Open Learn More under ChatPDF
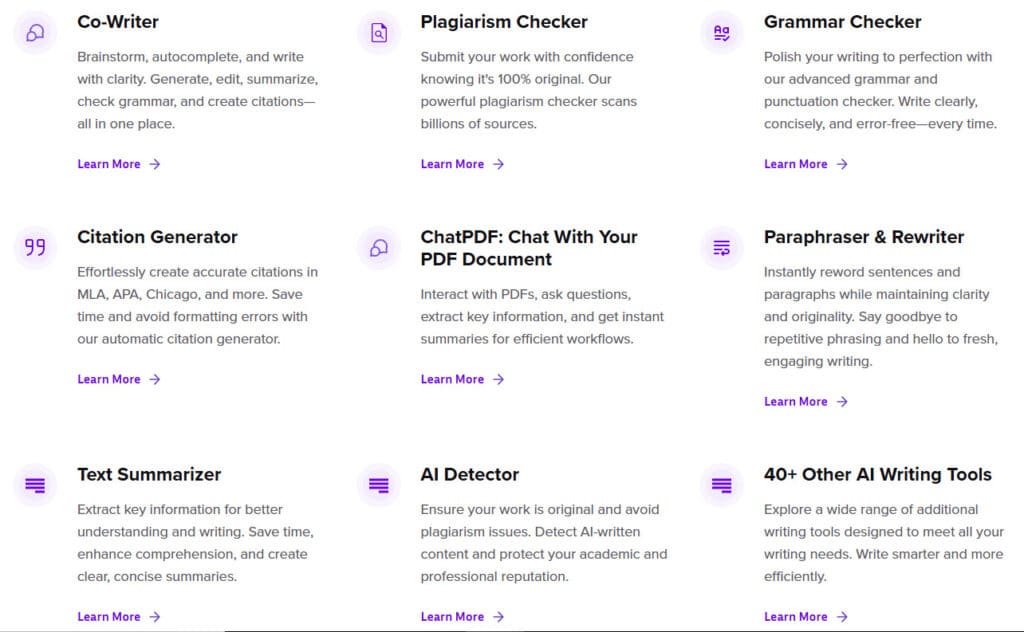The width and height of the screenshot is (1024, 632). pyautogui.click(x=453, y=379)
